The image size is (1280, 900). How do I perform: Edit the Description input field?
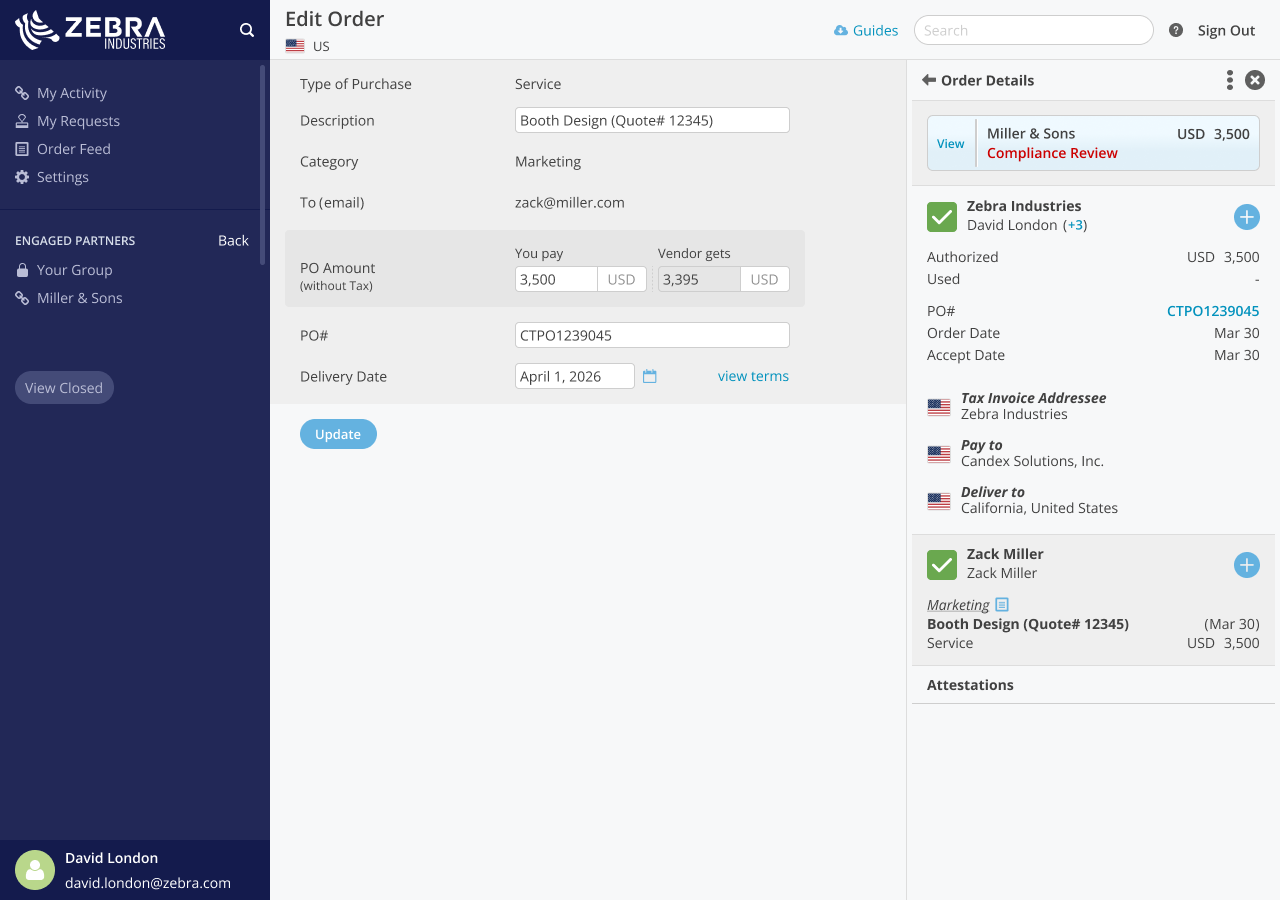(652, 120)
